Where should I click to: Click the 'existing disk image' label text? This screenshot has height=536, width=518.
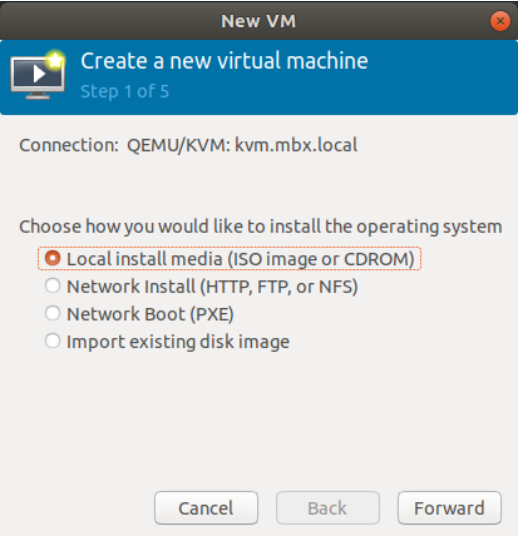[209, 341]
